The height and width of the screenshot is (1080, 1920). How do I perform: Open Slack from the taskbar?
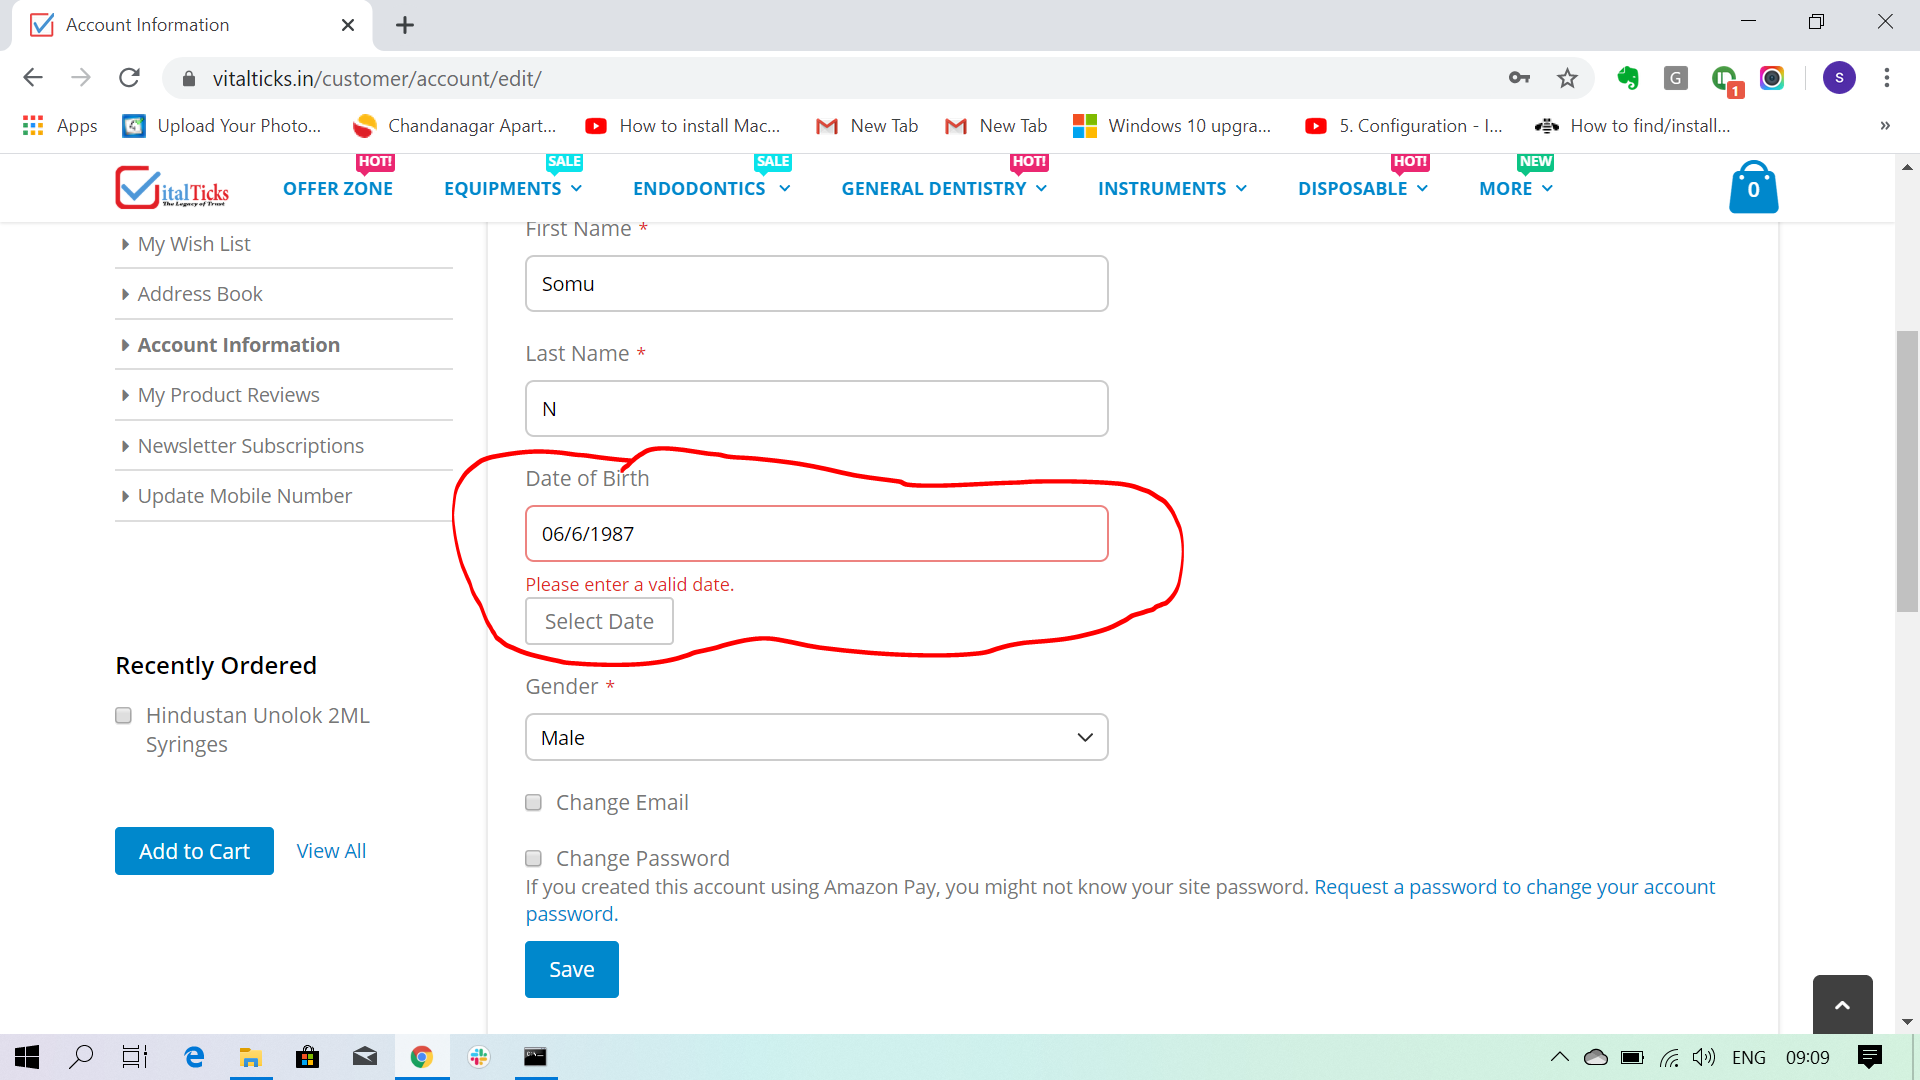click(479, 1057)
